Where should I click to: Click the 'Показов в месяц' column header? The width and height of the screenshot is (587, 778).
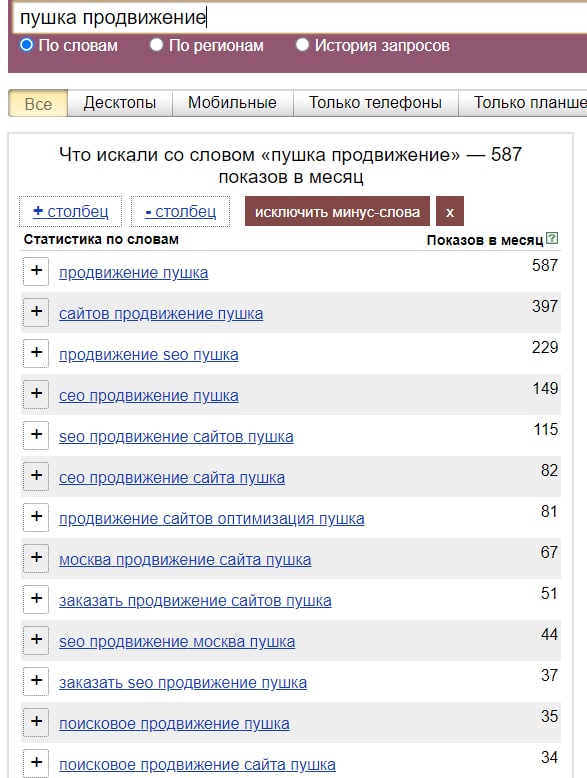485,240
